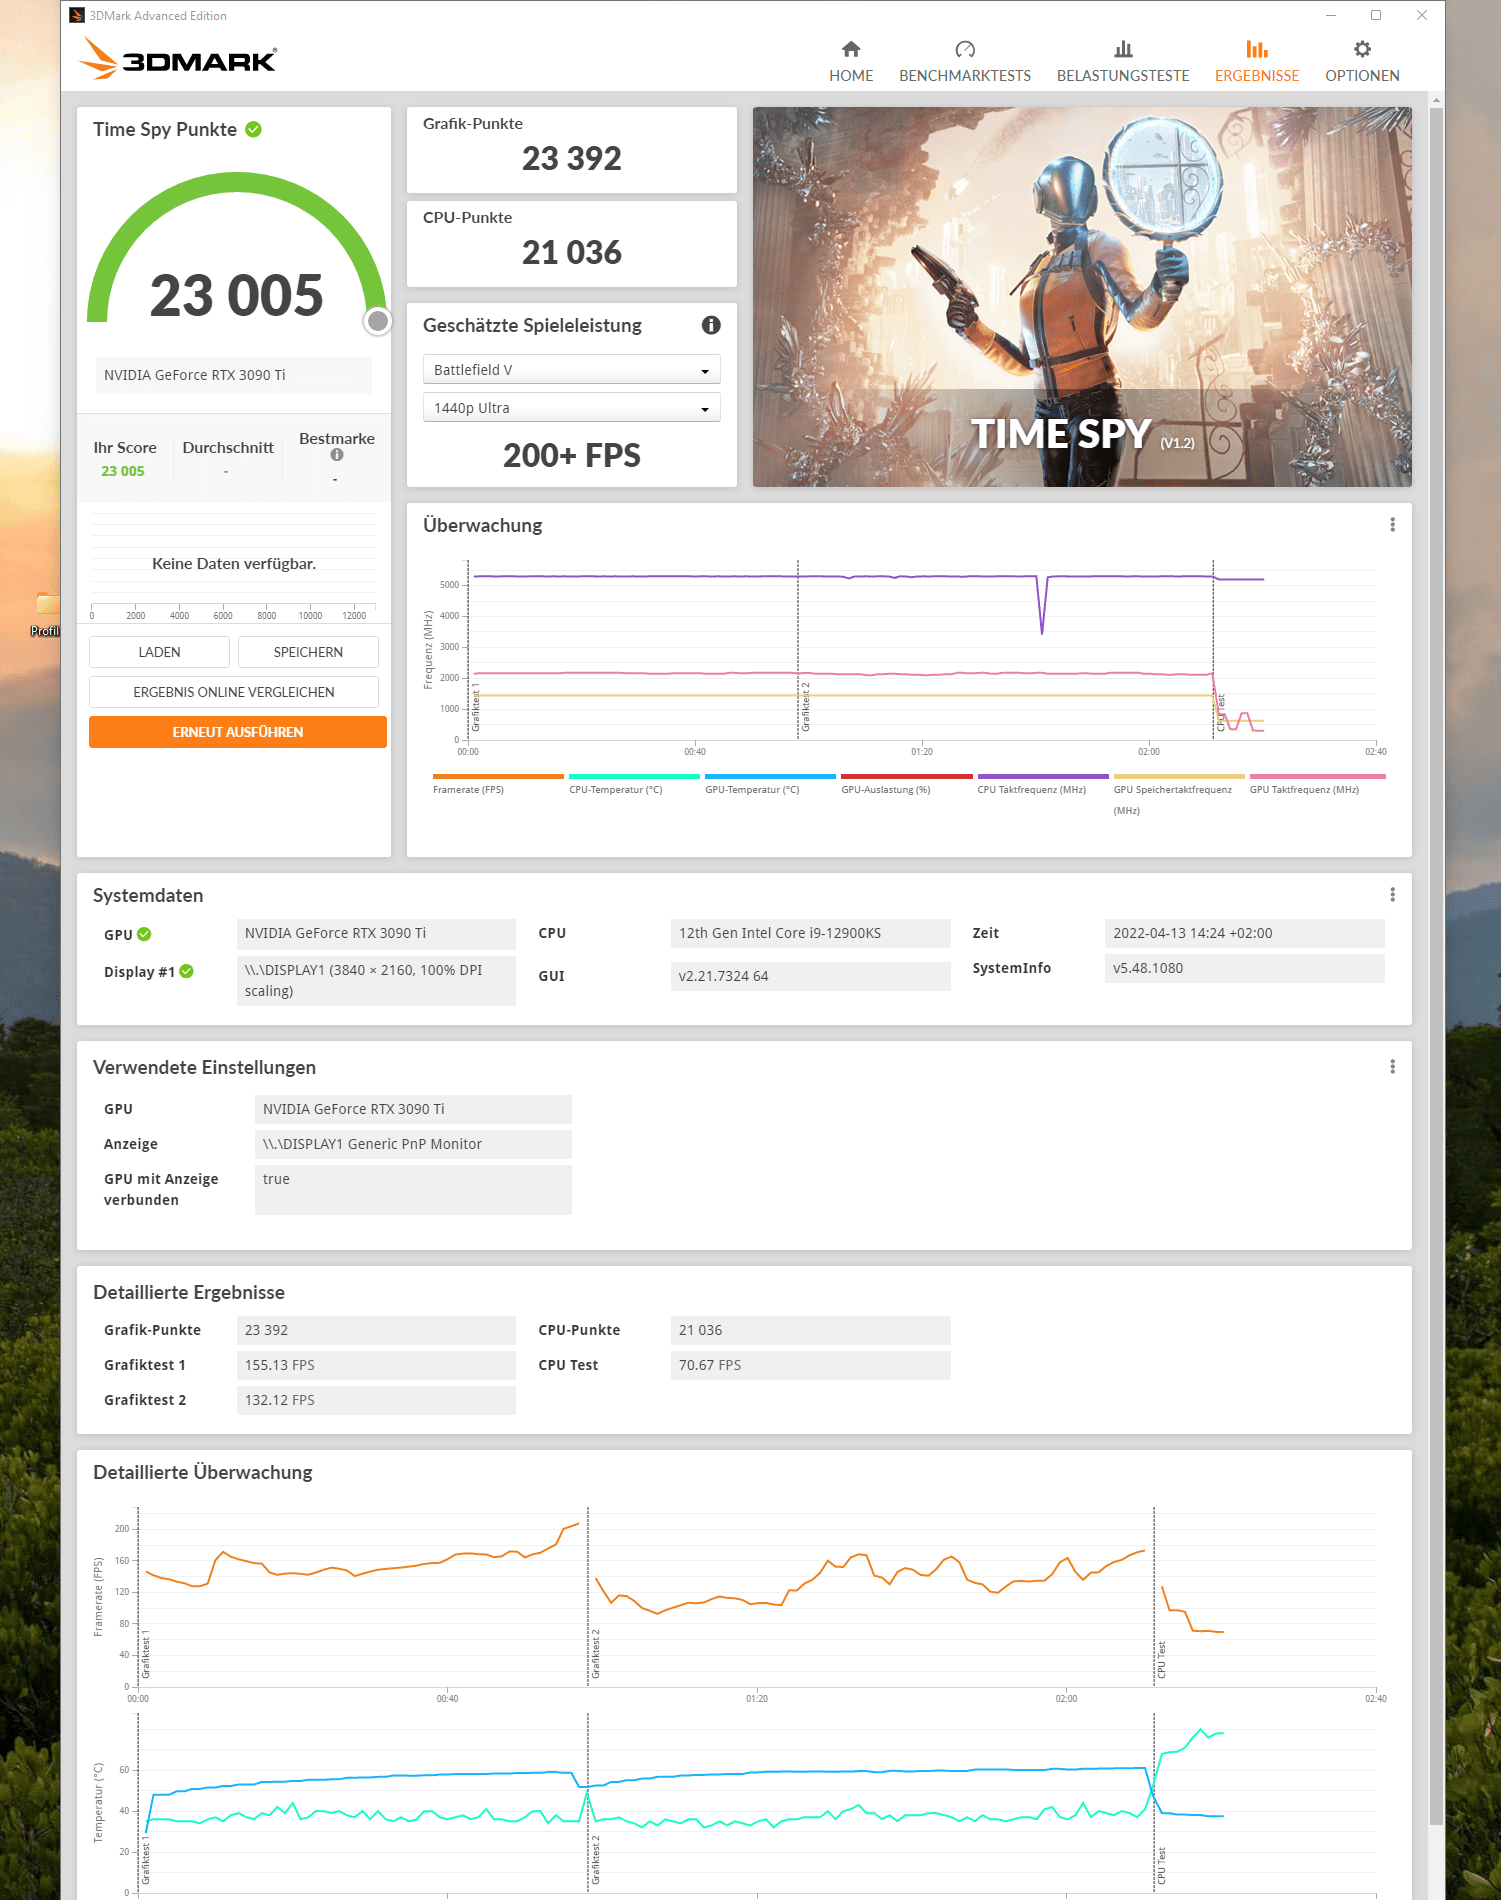The width and height of the screenshot is (1501, 1900).
Task: Toggle CPU Taktfrequenz legend swatch
Action: [1043, 776]
